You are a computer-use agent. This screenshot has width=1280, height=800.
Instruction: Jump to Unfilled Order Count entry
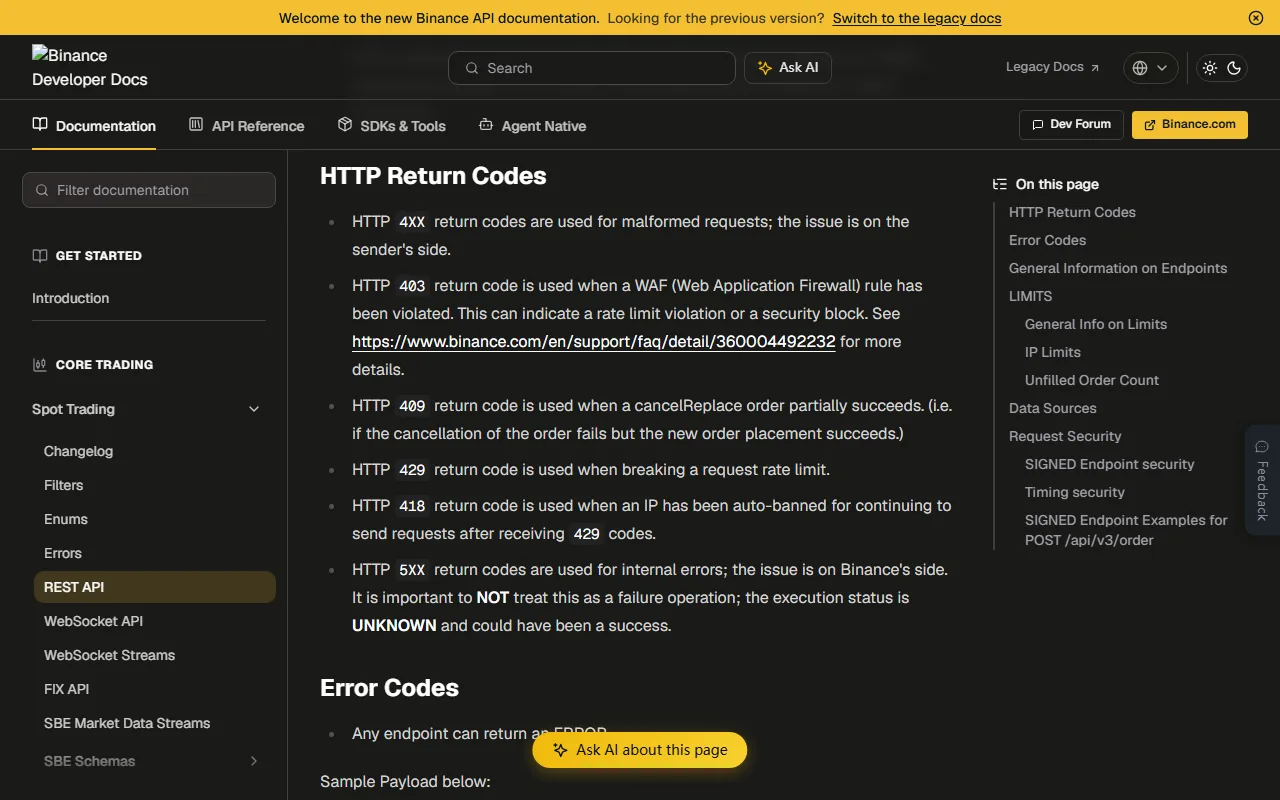1092,380
